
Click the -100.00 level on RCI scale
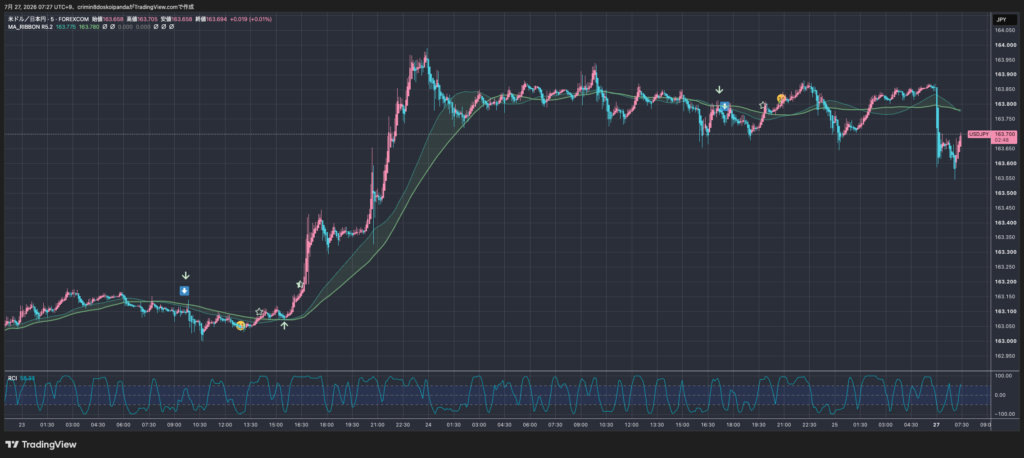tap(1004, 414)
